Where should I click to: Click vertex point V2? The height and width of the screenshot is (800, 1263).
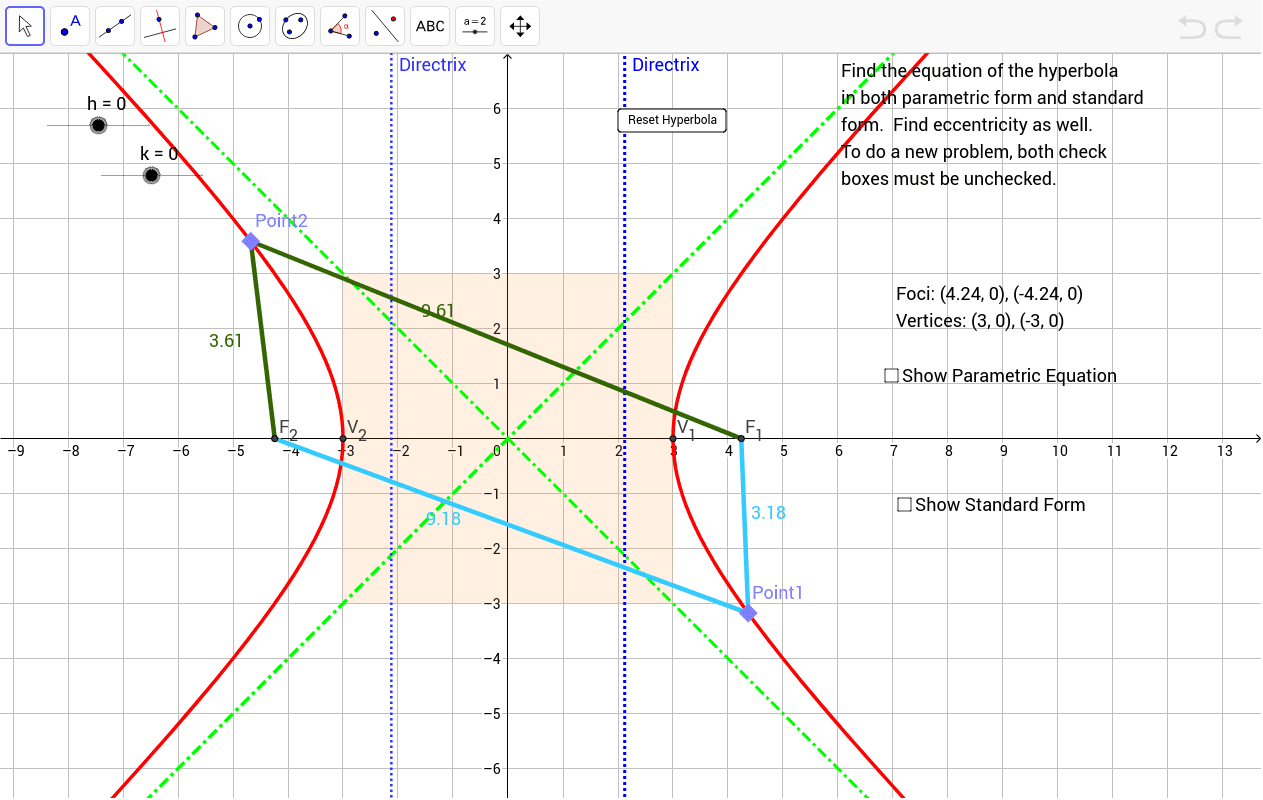pos(343,438)
